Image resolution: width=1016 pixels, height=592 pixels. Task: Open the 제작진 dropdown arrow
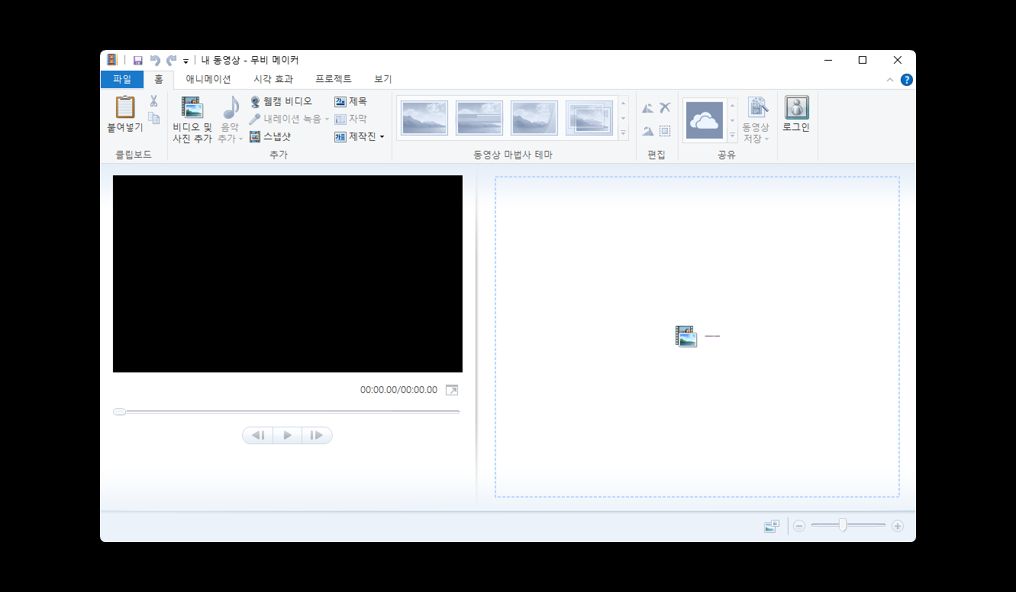click(382, 137)
